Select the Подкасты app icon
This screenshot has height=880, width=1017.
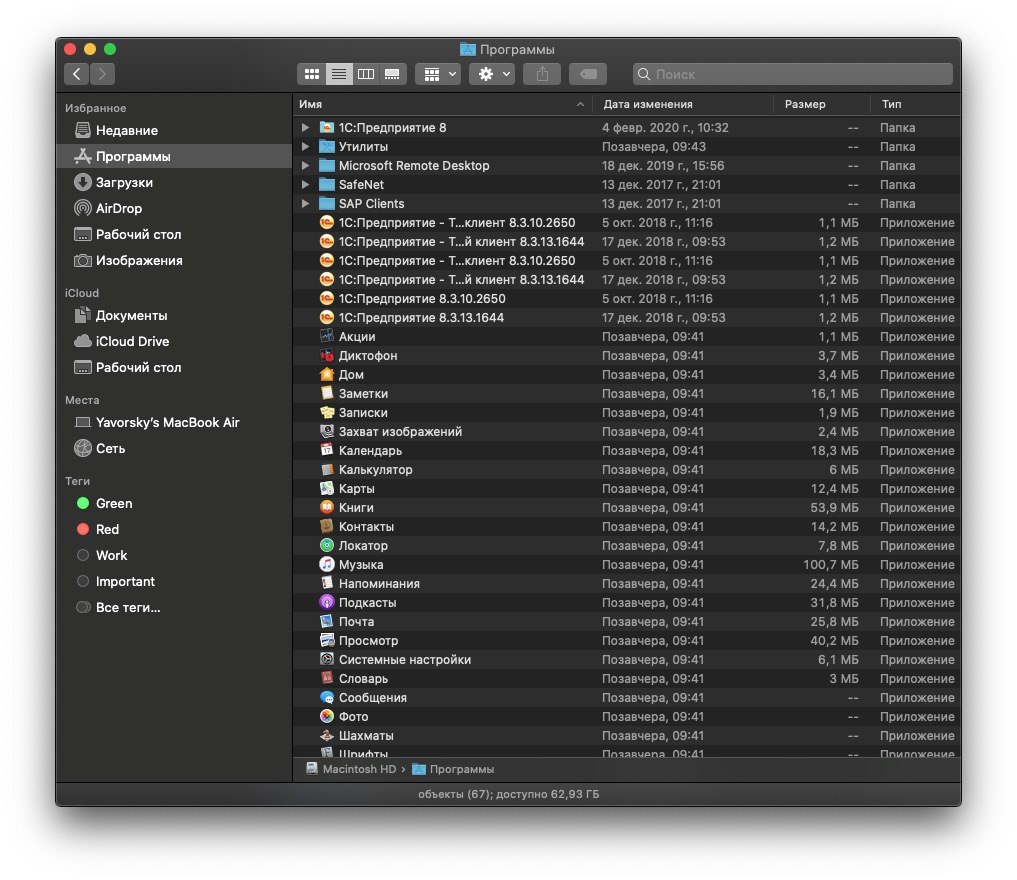click(x=327, y=602)
